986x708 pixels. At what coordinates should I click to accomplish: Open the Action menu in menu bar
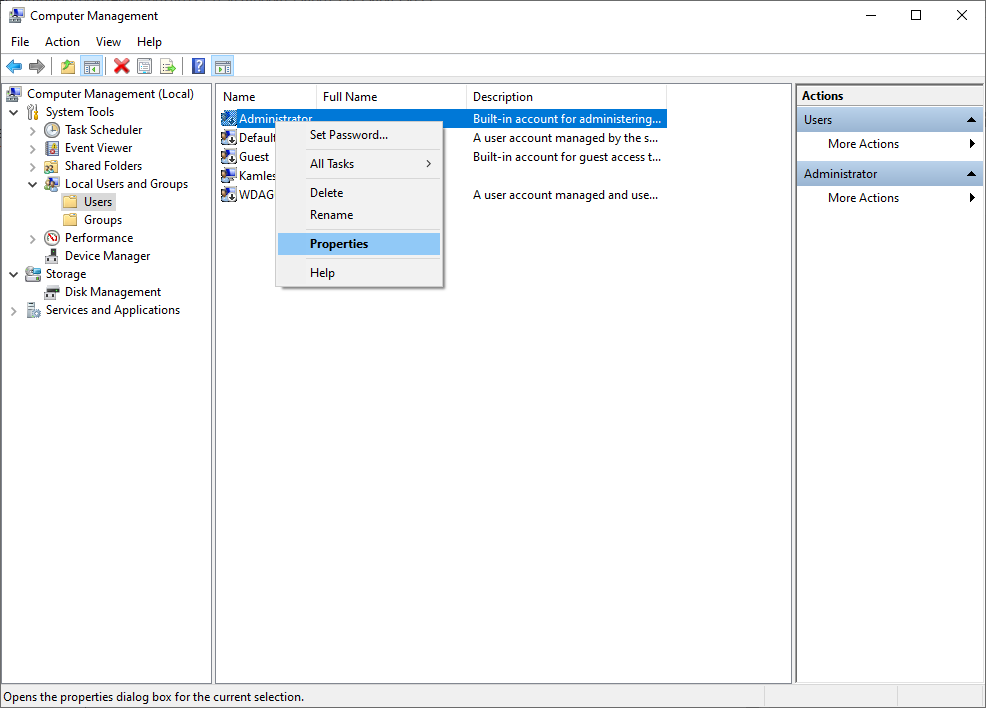tap(62, 41)
